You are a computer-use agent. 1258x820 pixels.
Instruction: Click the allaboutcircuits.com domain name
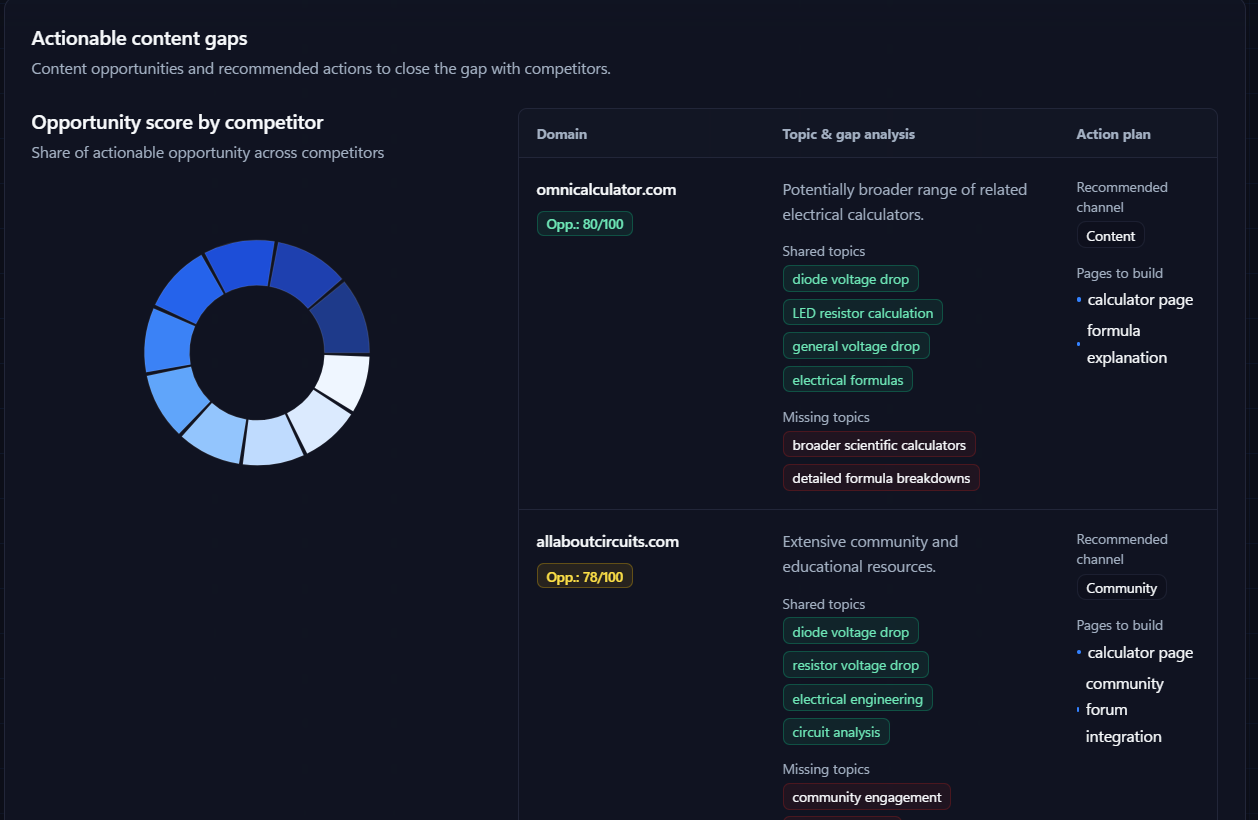click(x=607, y=541)
